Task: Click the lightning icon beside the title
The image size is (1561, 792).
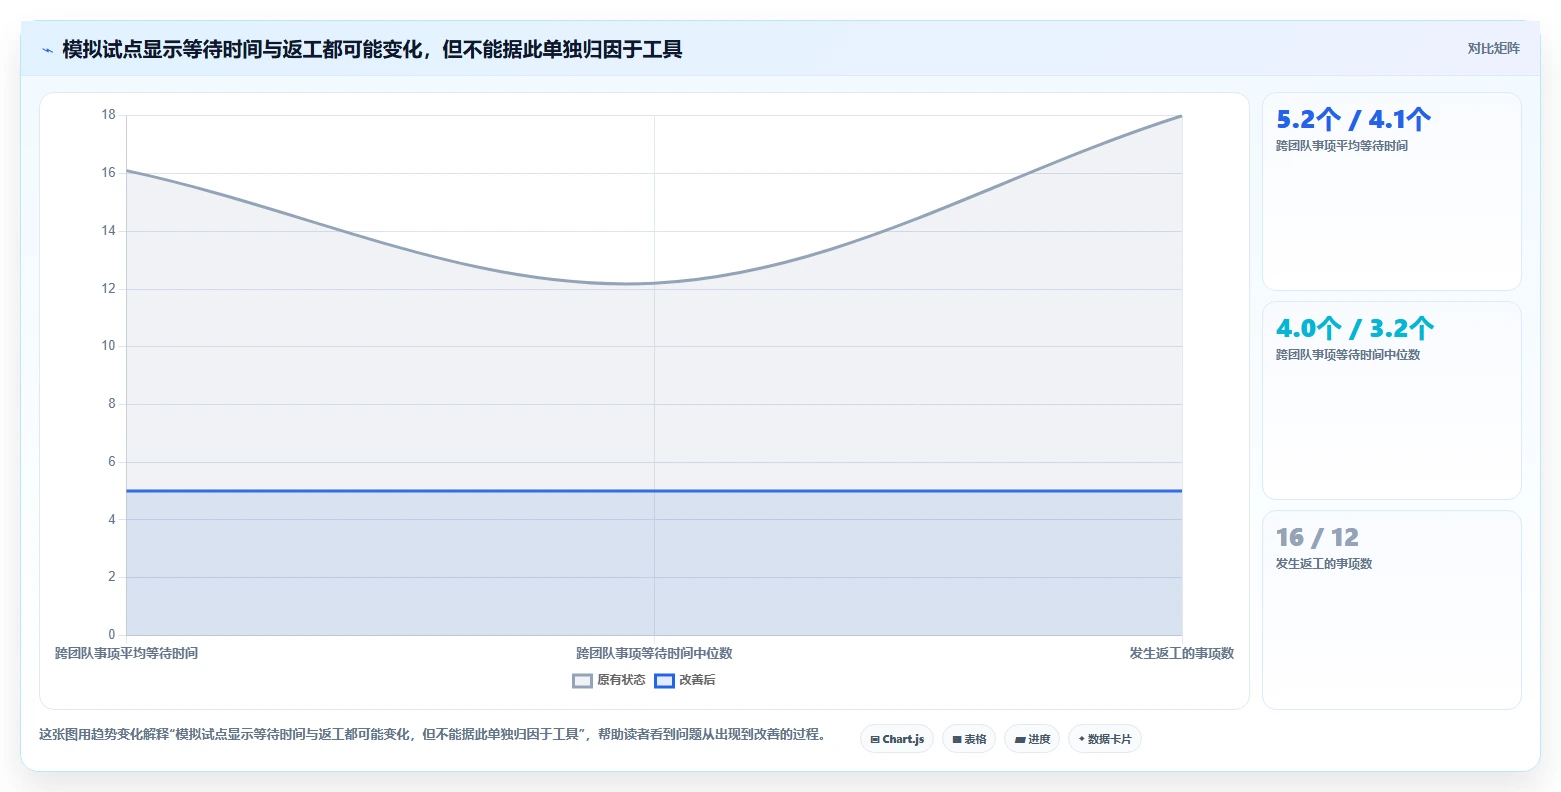Action: (x=47, y=50)
